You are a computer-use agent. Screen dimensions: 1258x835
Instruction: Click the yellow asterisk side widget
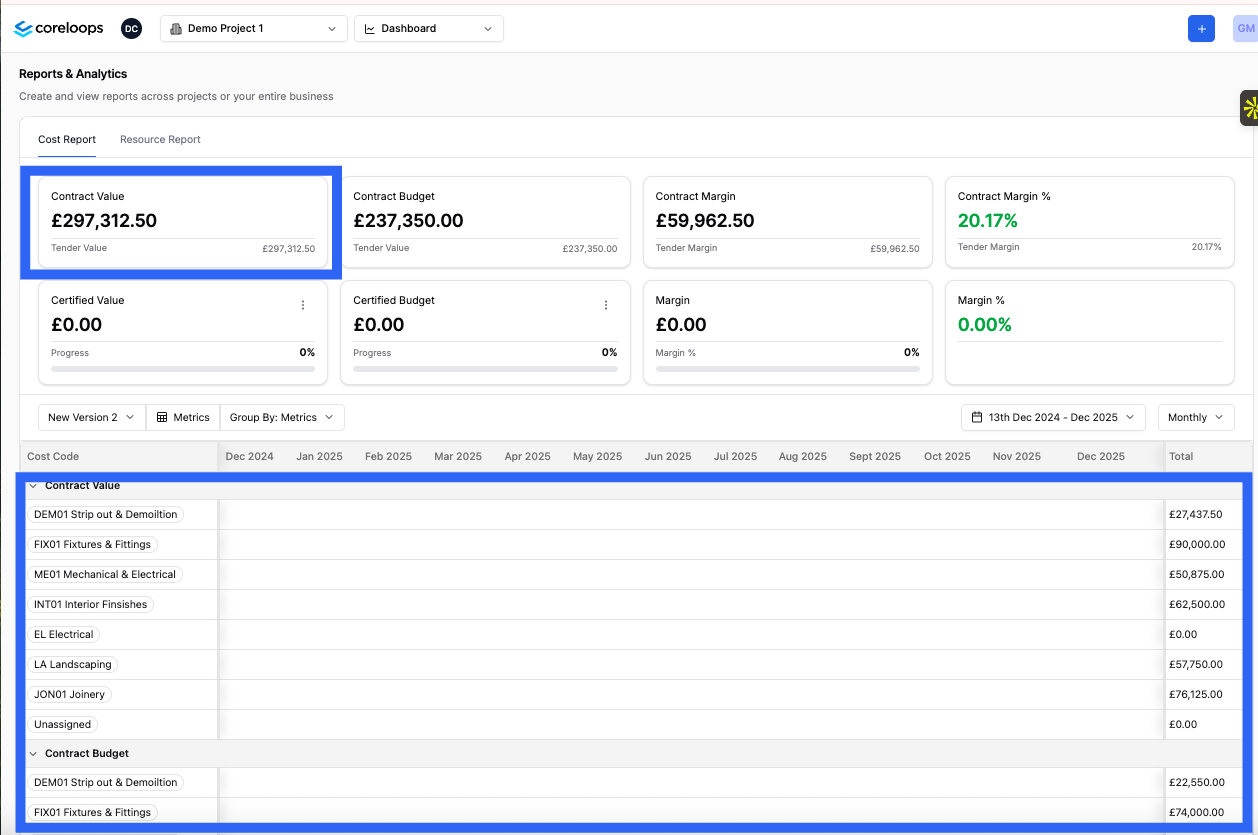tap(1249, 108)
